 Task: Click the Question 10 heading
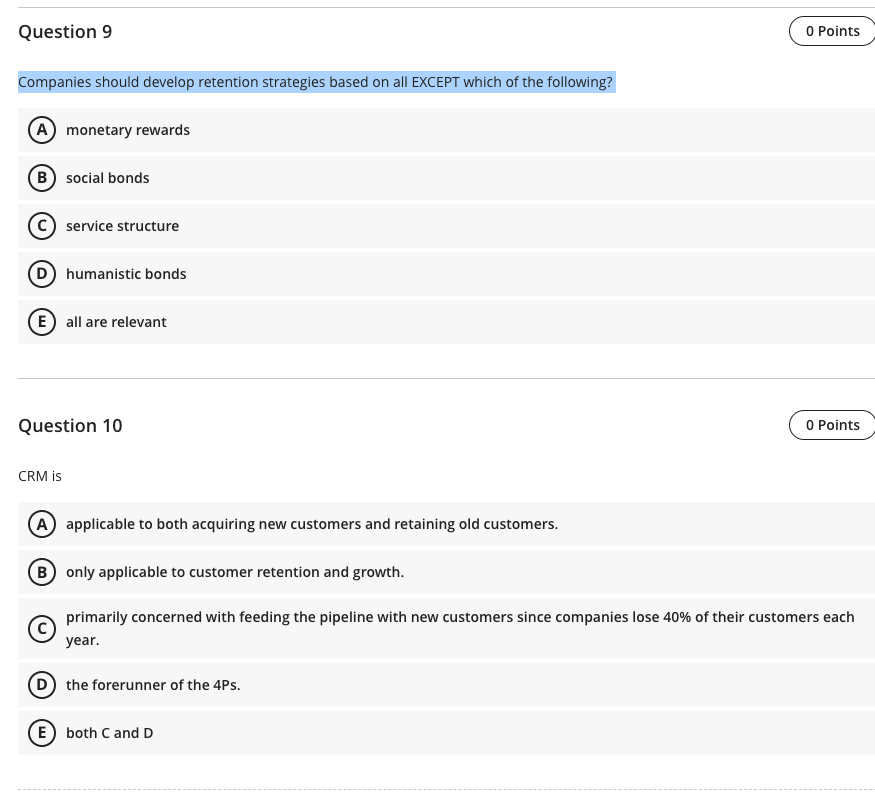point(70,426)
